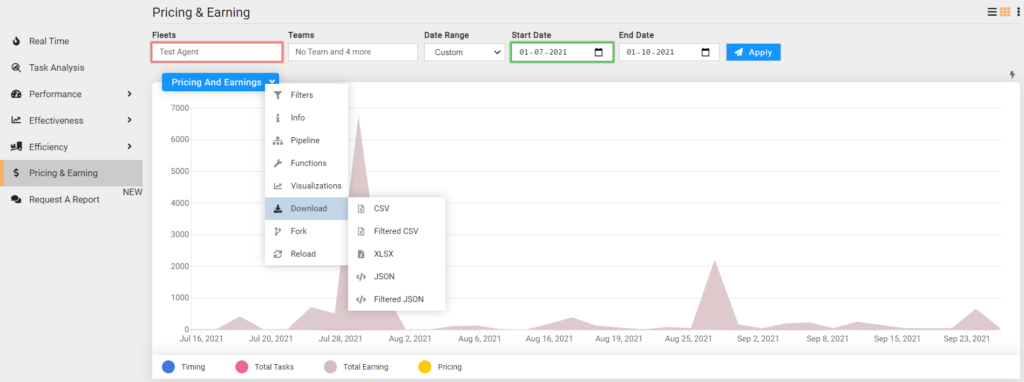
Task: Open the Start Date calendar picker icon
Action: click(599, 52)
